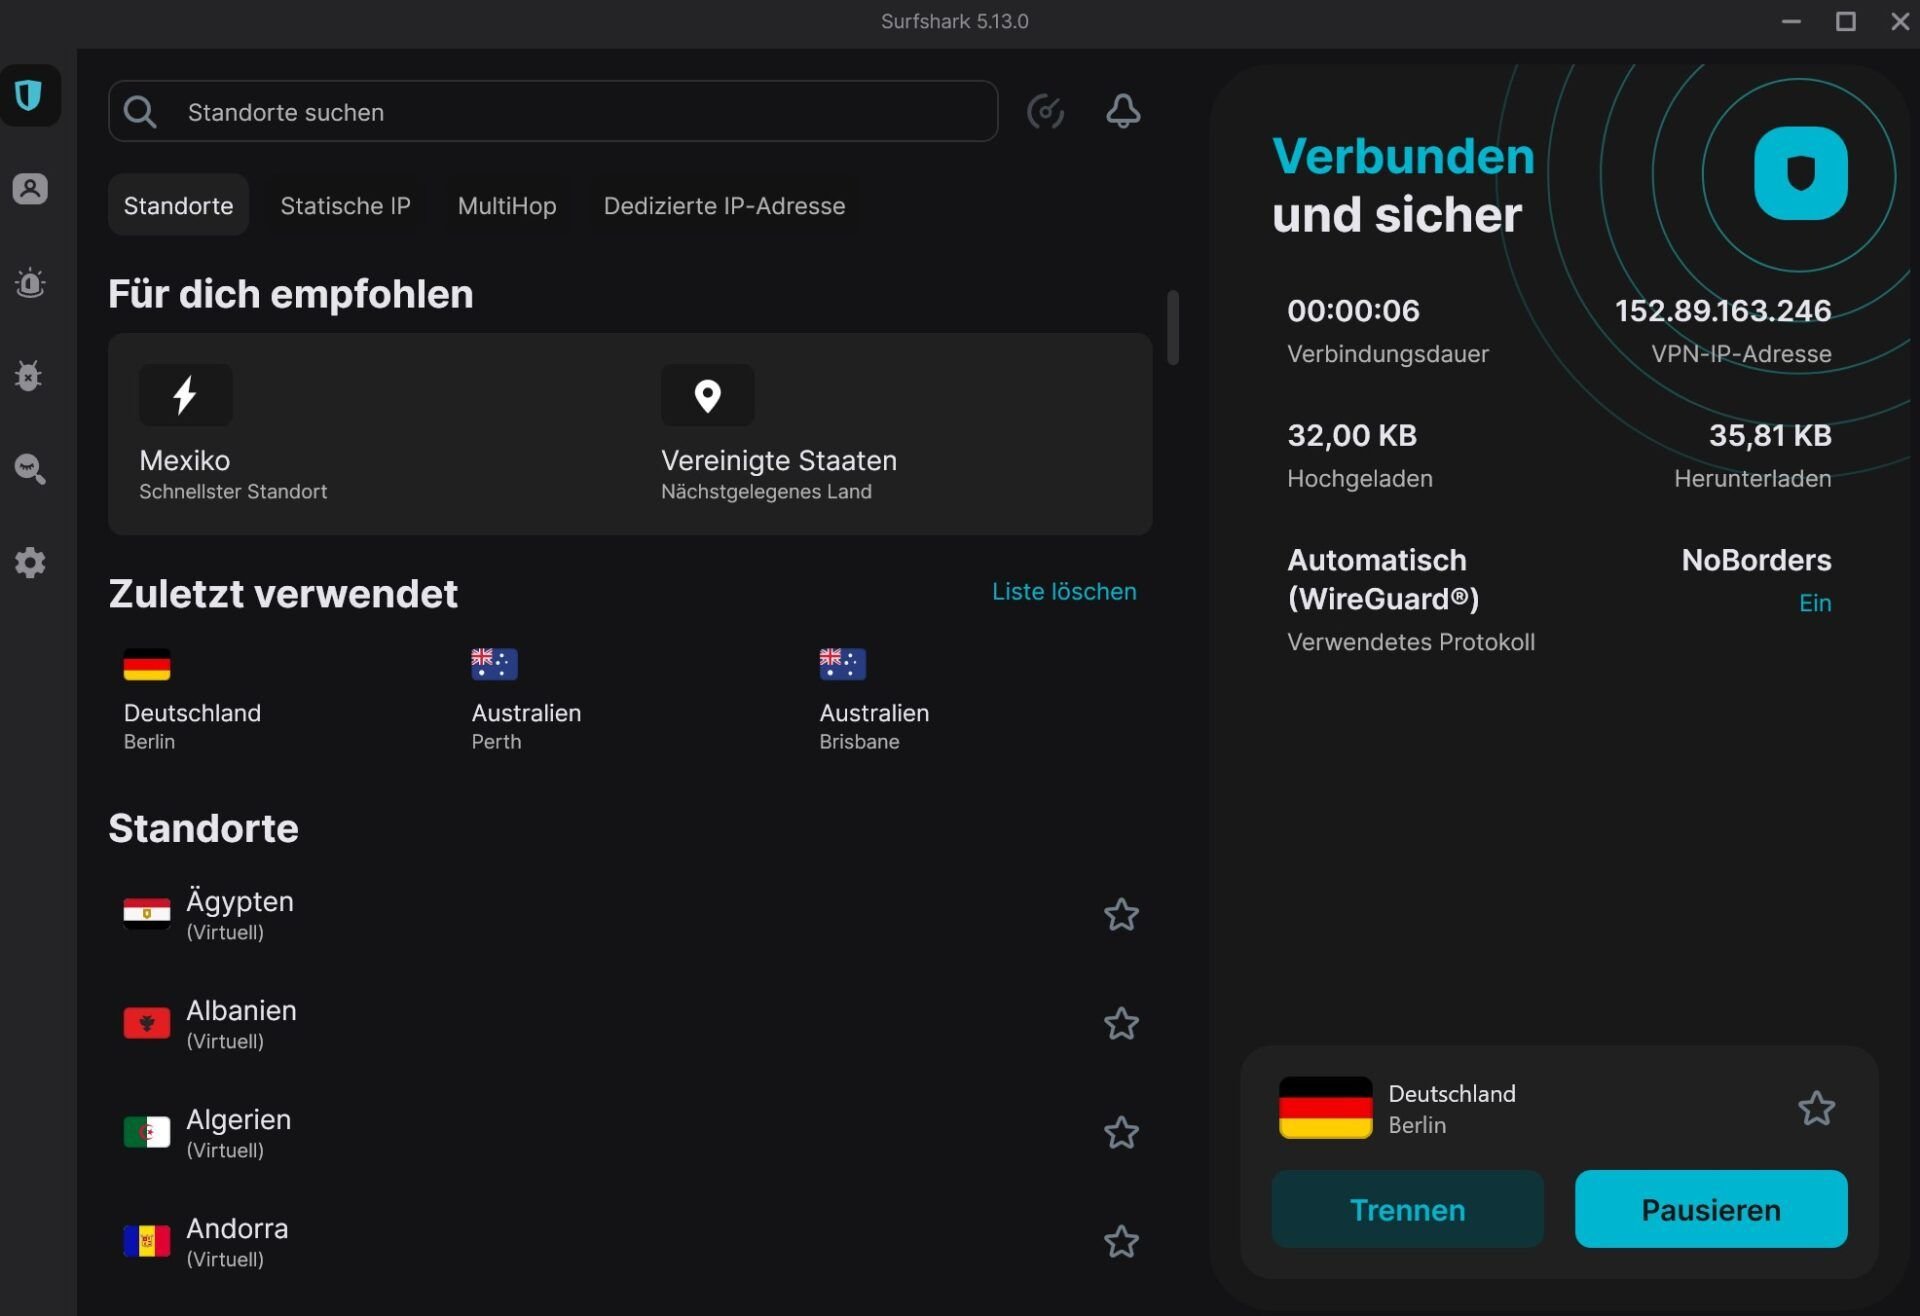Click the Ägypten flag icon
1920x1316 pixels.
(147, 914)
